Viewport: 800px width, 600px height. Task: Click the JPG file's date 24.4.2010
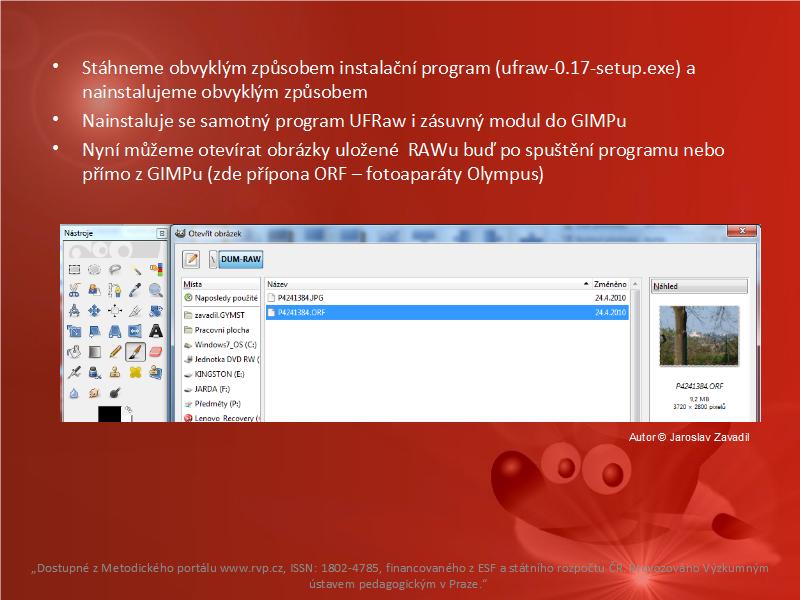pyautogui.click(x=610, y=298)
